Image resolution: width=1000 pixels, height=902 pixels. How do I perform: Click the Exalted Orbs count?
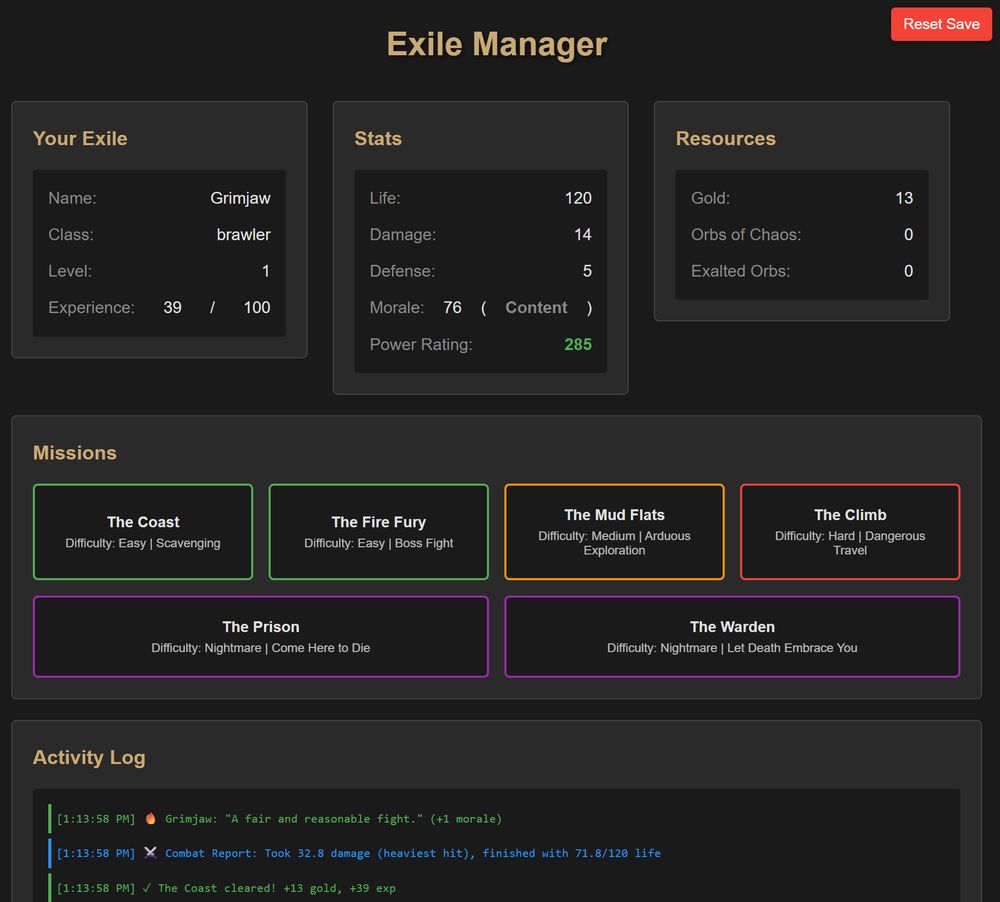click(x=909, y=271)
